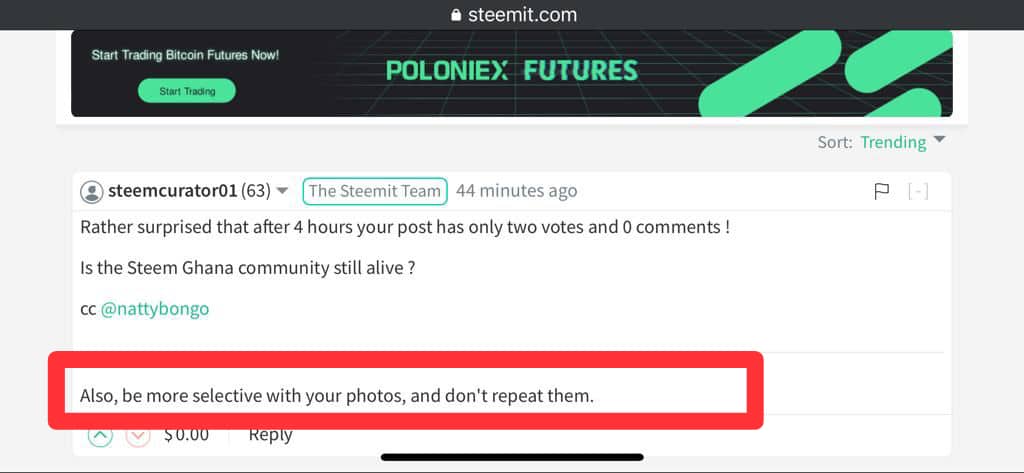Collapse the comment using the [-] toggle

click(917, 191)
